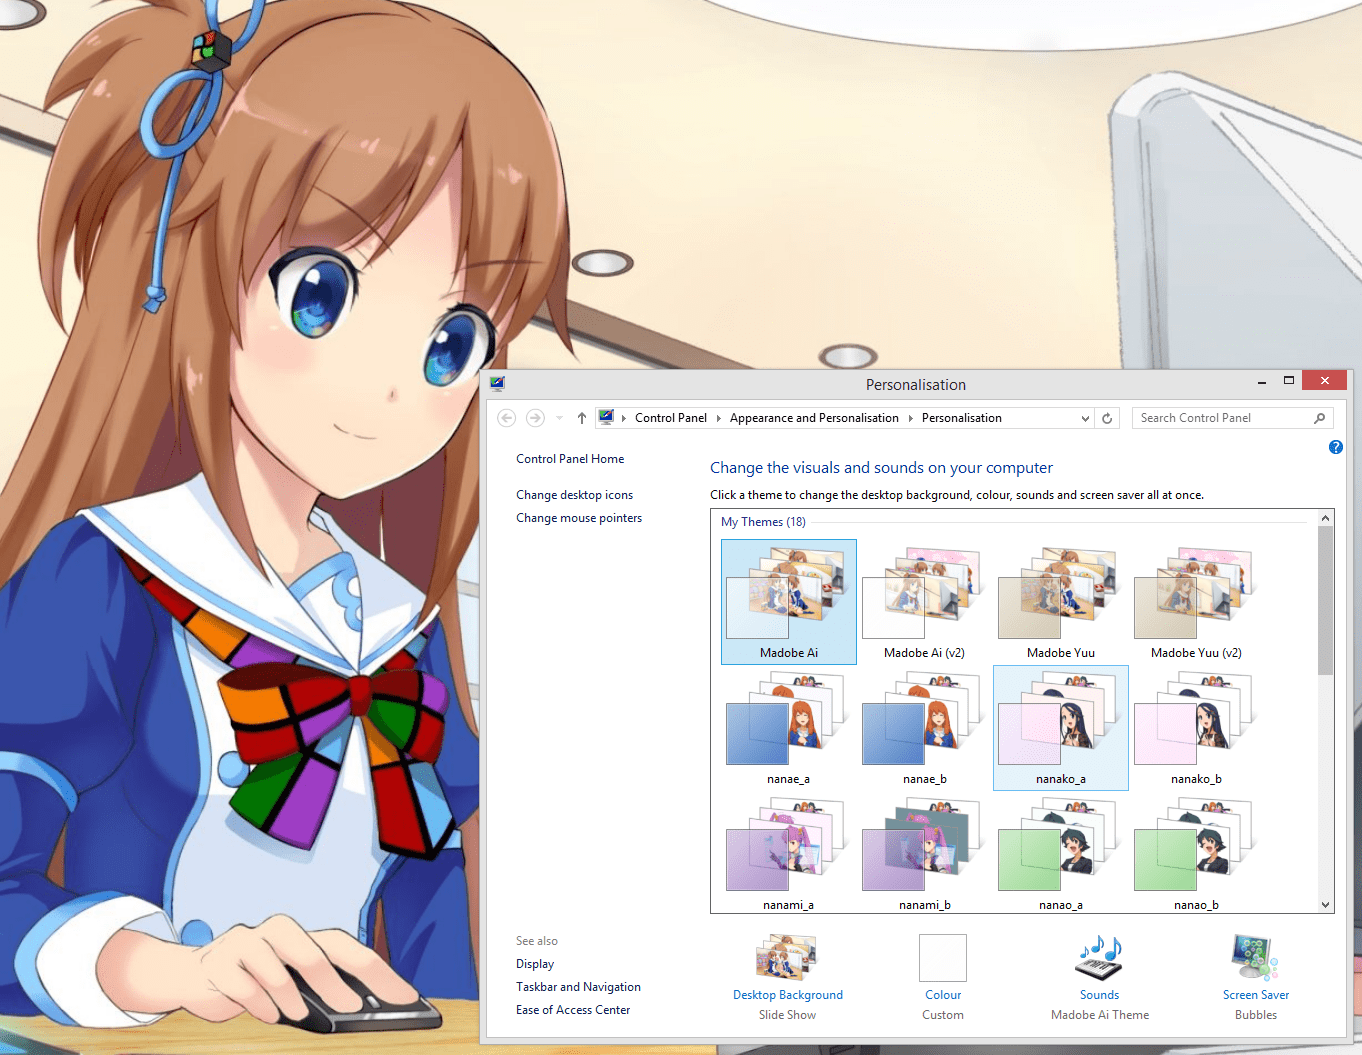Go back using the back arrow
The height and width of the screenshot is (1055, 1362).
coord(507,418)
